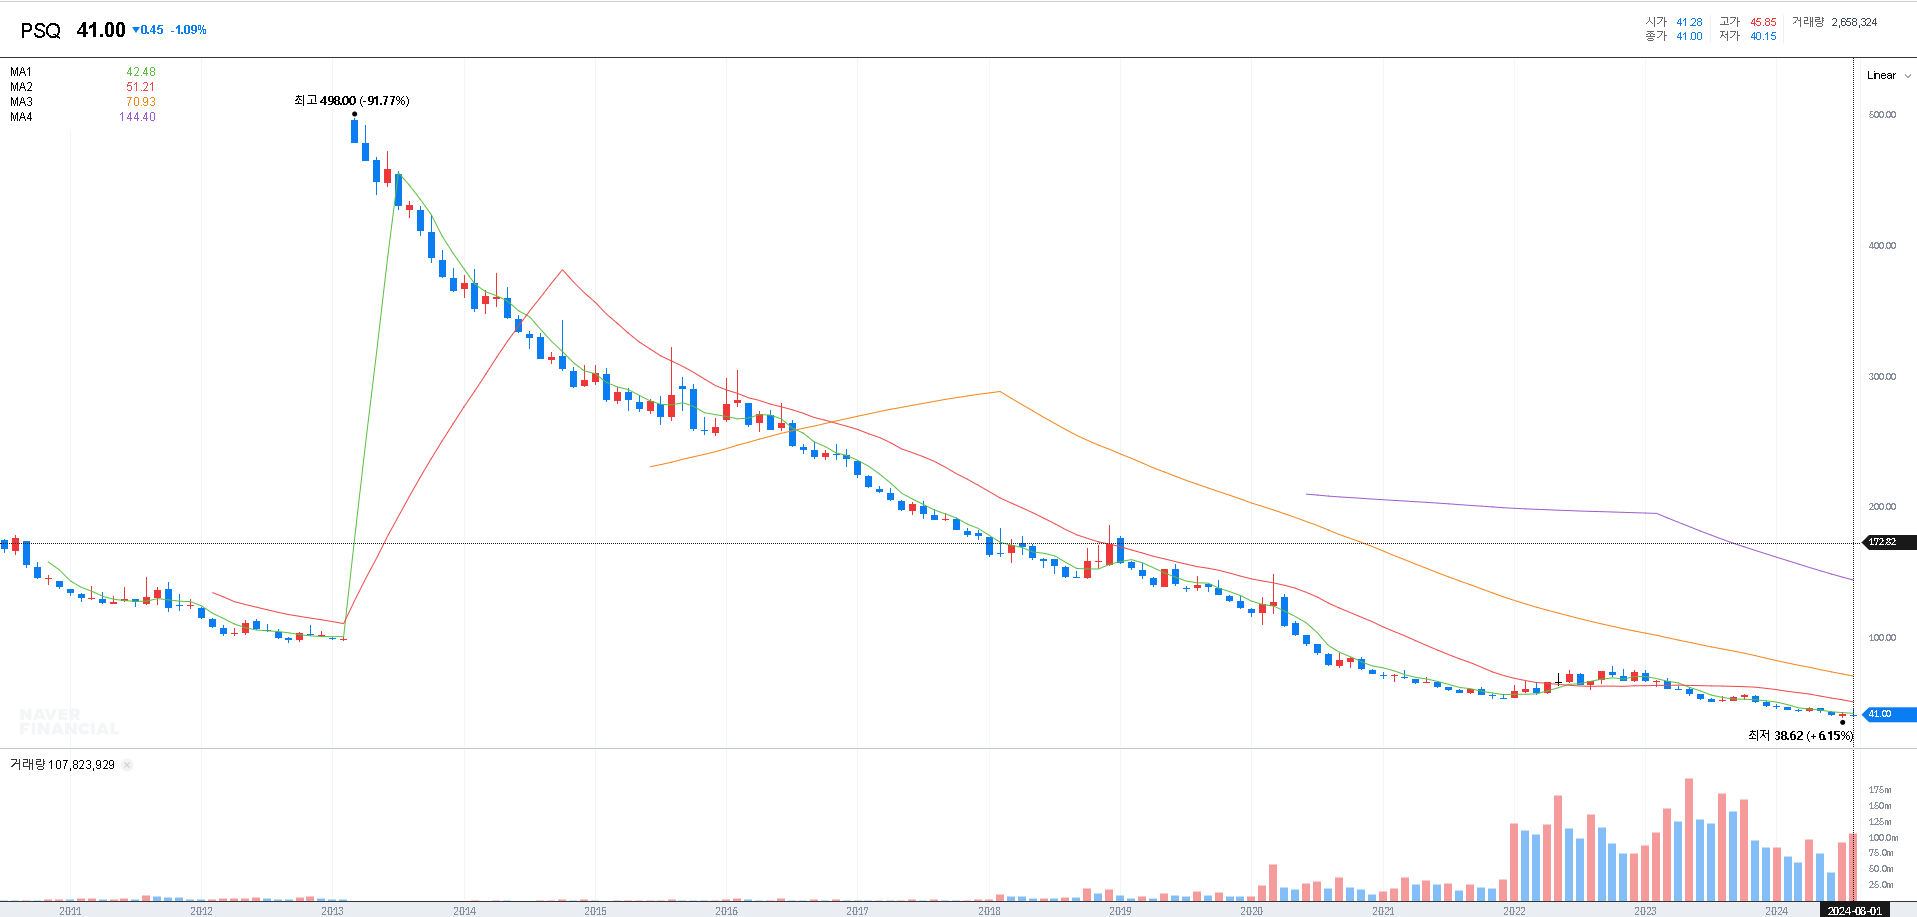Remove the 거래량 volume indicator with its X
The width and height of the screenshot is (1917, 917).
pos(127,765)
